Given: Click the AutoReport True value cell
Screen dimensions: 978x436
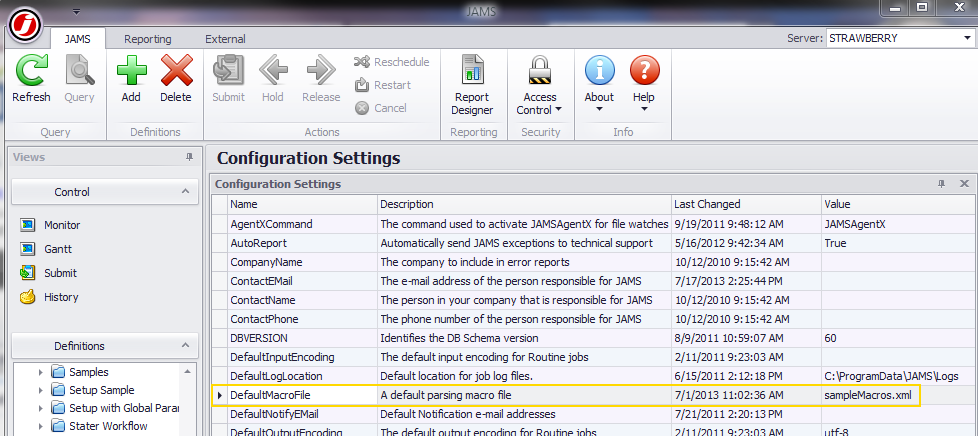Looking at the screenshot, I should click(x=899, y=243).
